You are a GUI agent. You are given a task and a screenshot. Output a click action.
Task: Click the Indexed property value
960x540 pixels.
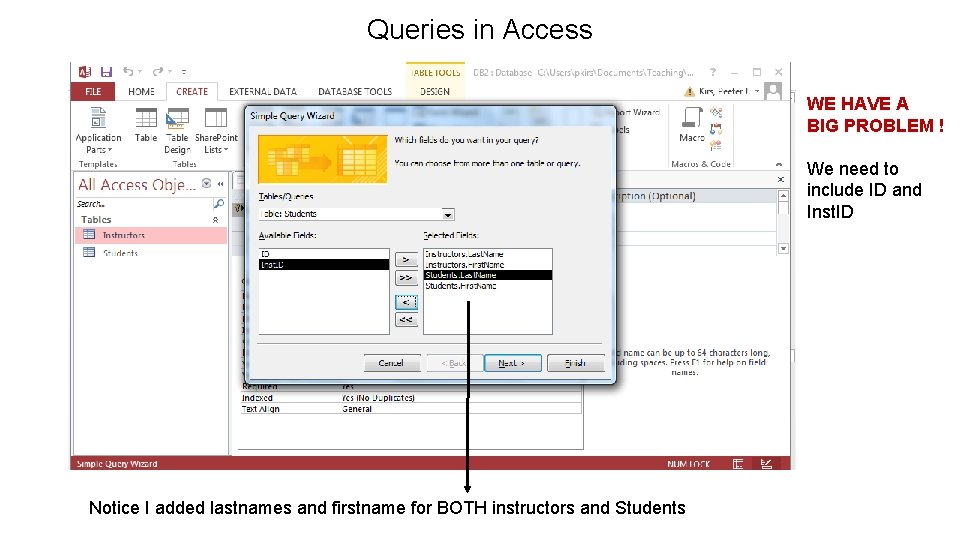tap(378, 398)
